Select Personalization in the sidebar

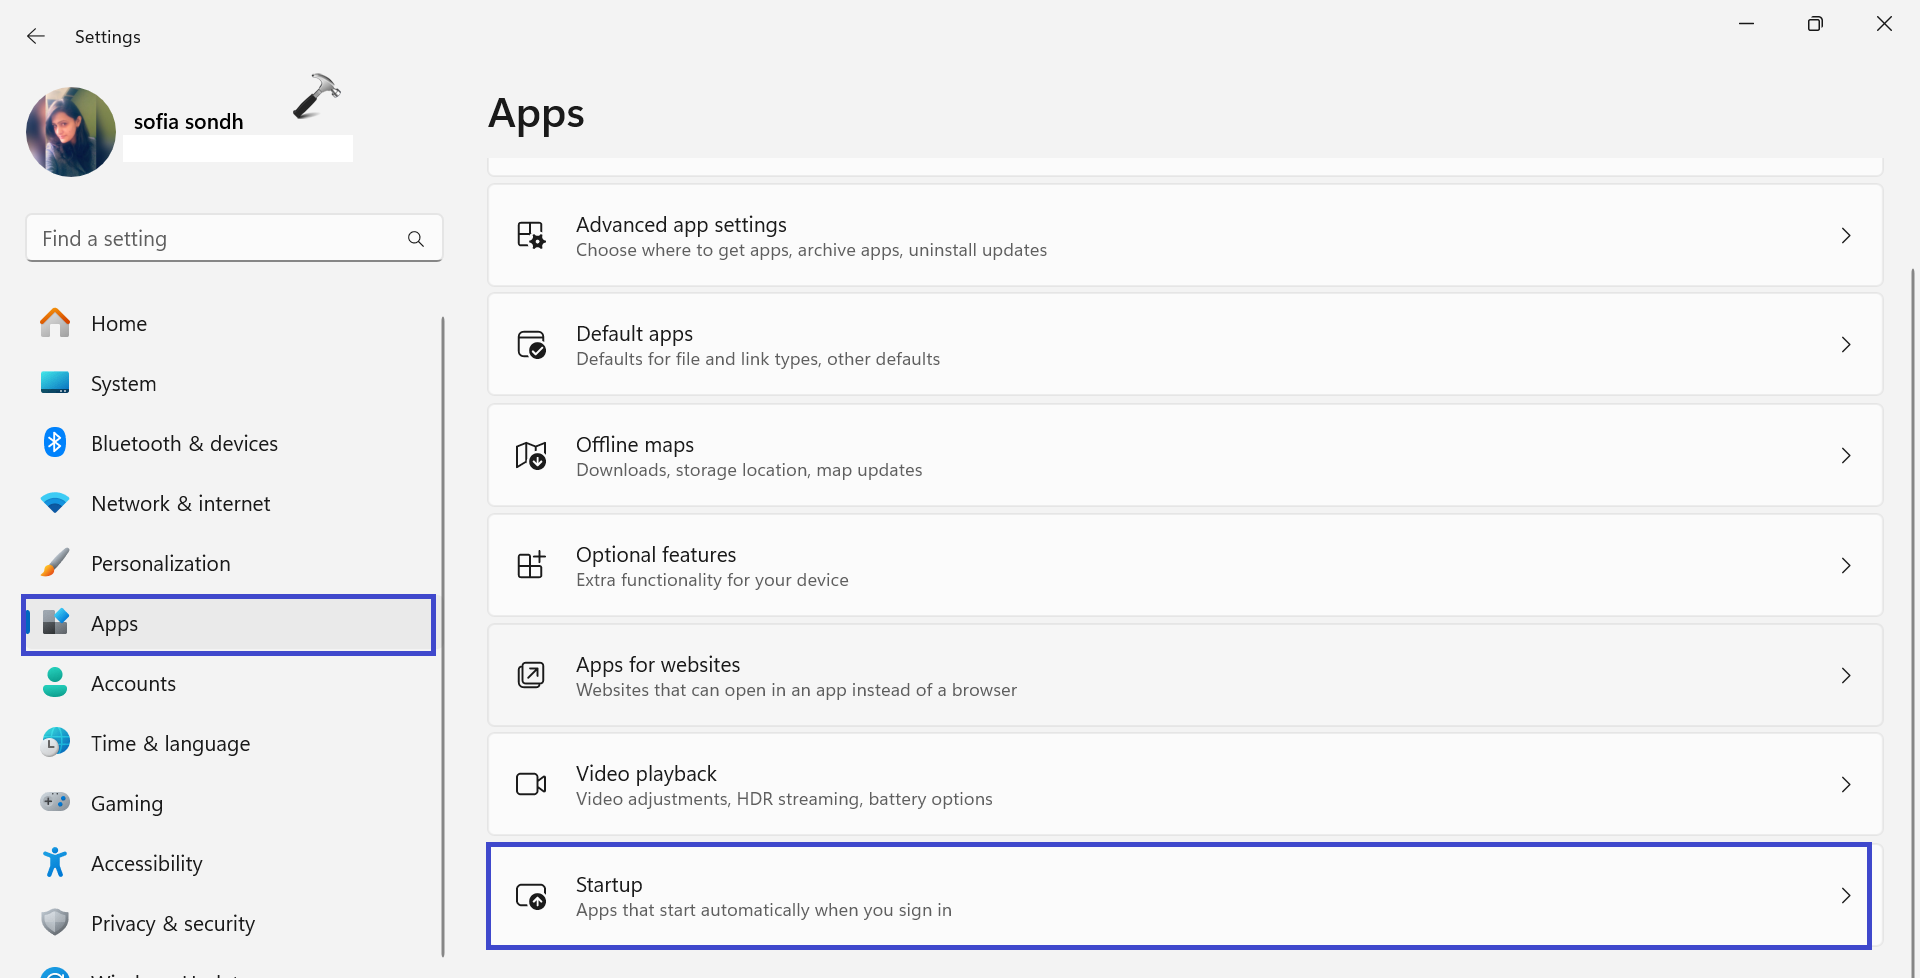click(x=160, y=564)
